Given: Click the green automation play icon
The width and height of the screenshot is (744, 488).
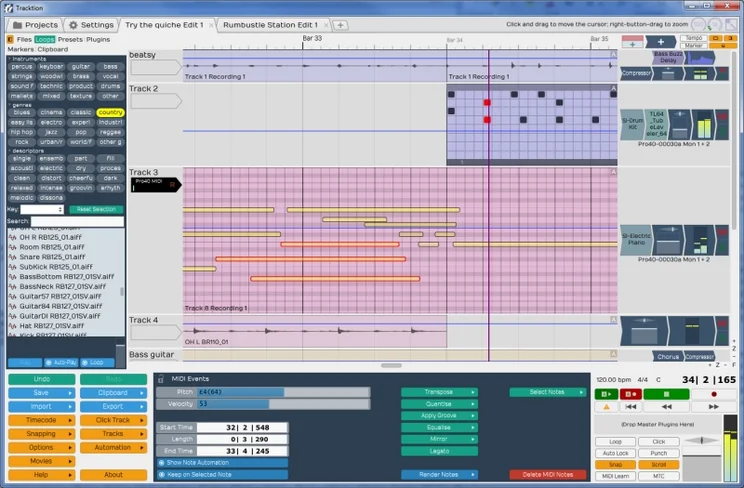Looking at the screenshot, I should pyautogui.click(x=605, y=394).
